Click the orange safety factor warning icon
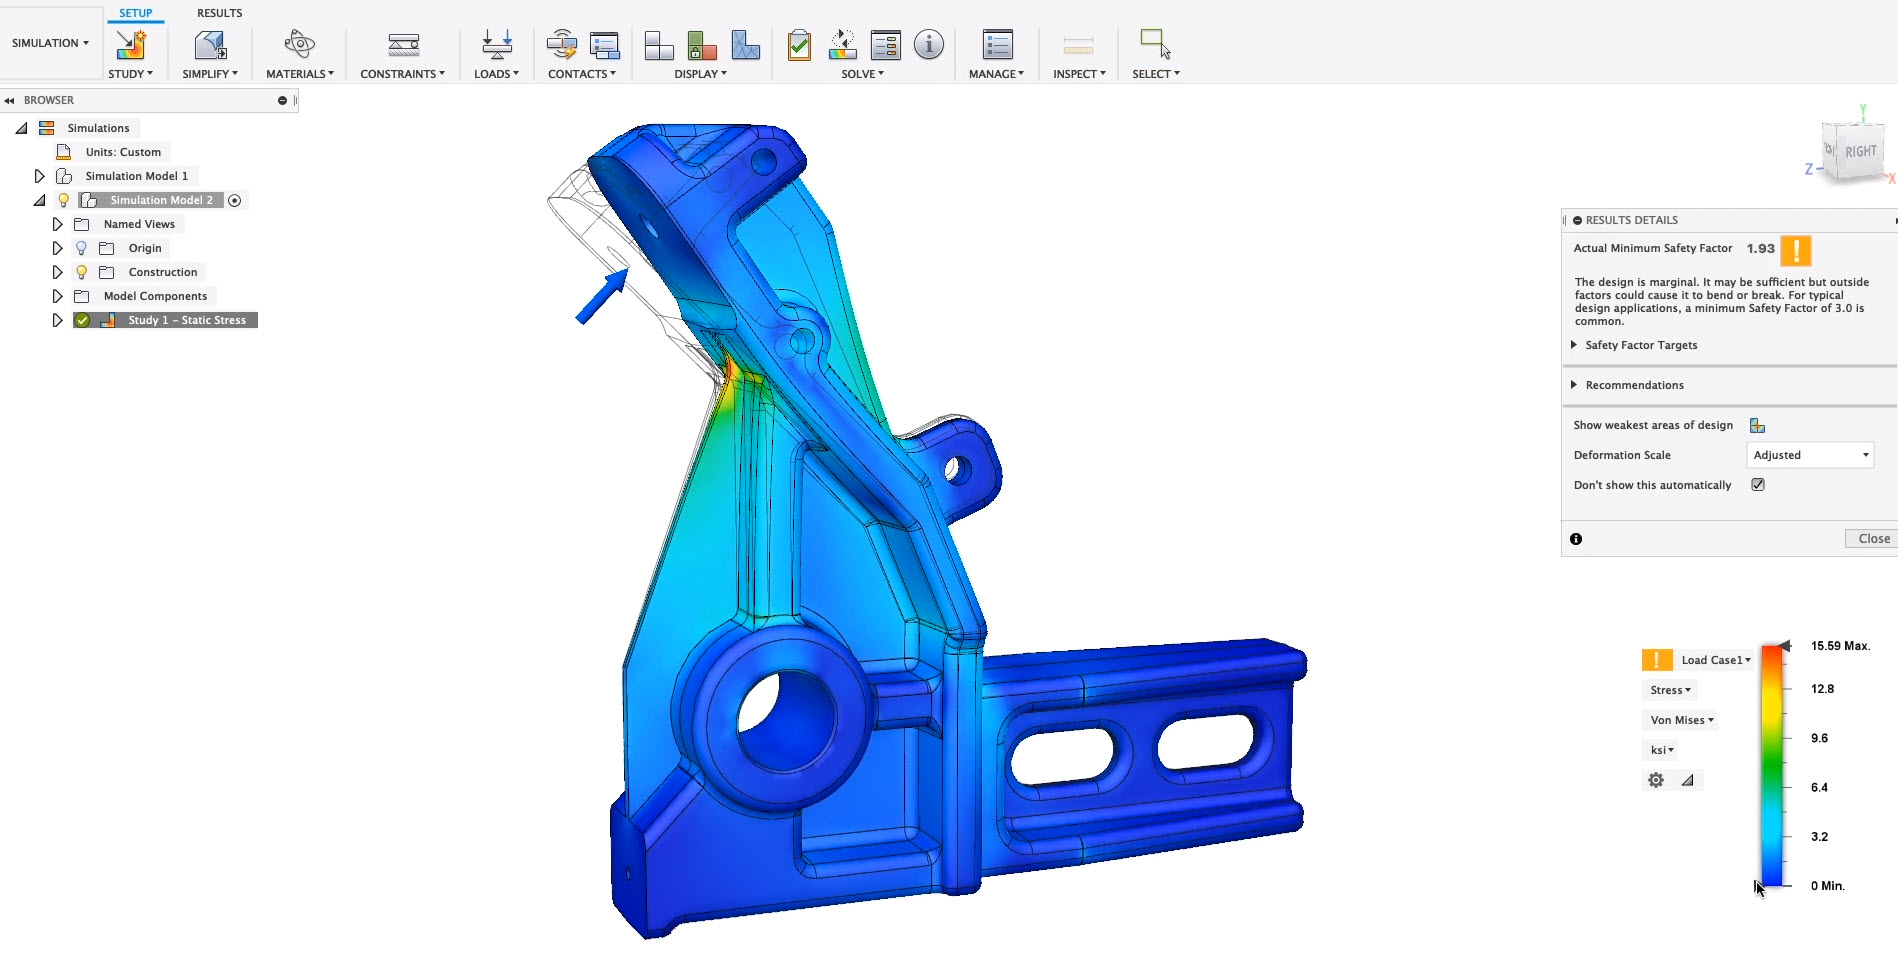 point(1796,250)
